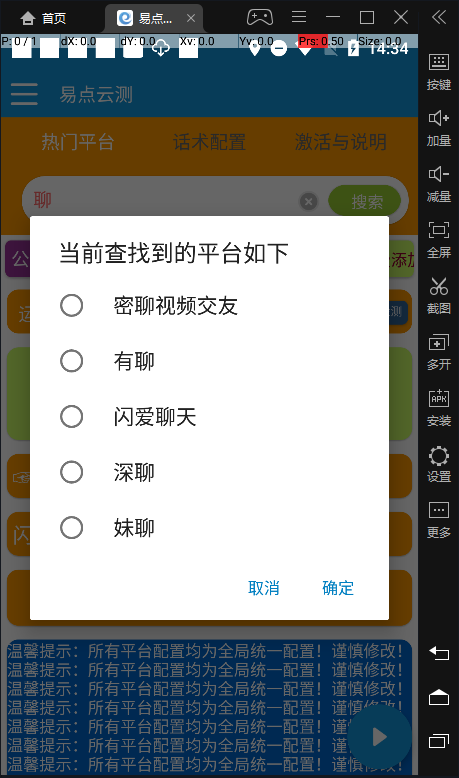459x778 pixels.
Task: Take a screenshot with 截图 scissors
Action: [439, 296]
